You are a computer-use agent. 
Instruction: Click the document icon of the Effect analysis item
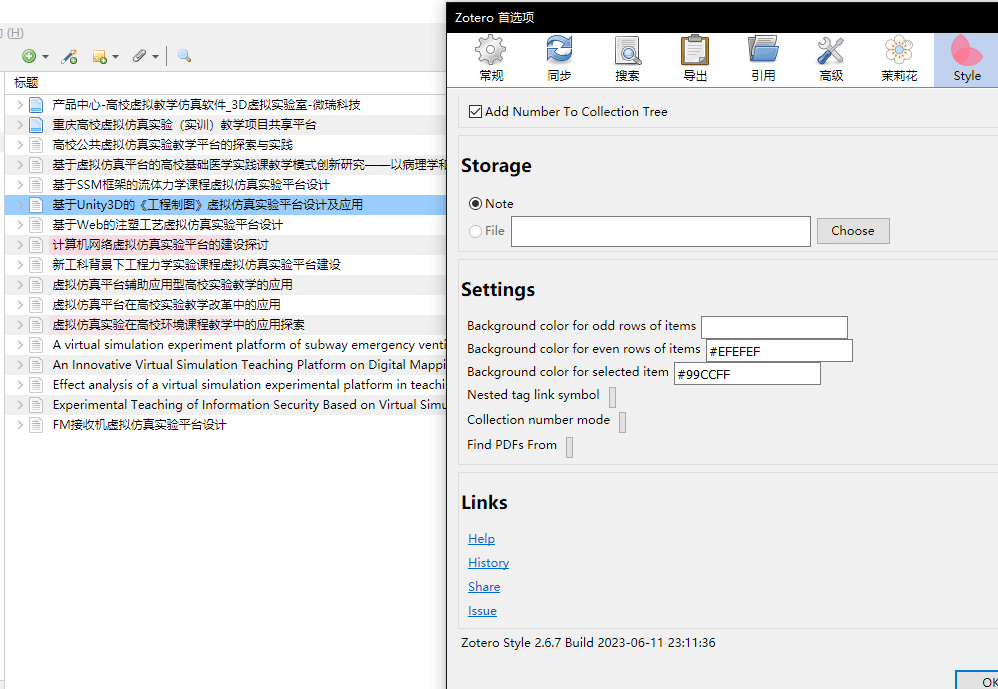click(36, 385)
